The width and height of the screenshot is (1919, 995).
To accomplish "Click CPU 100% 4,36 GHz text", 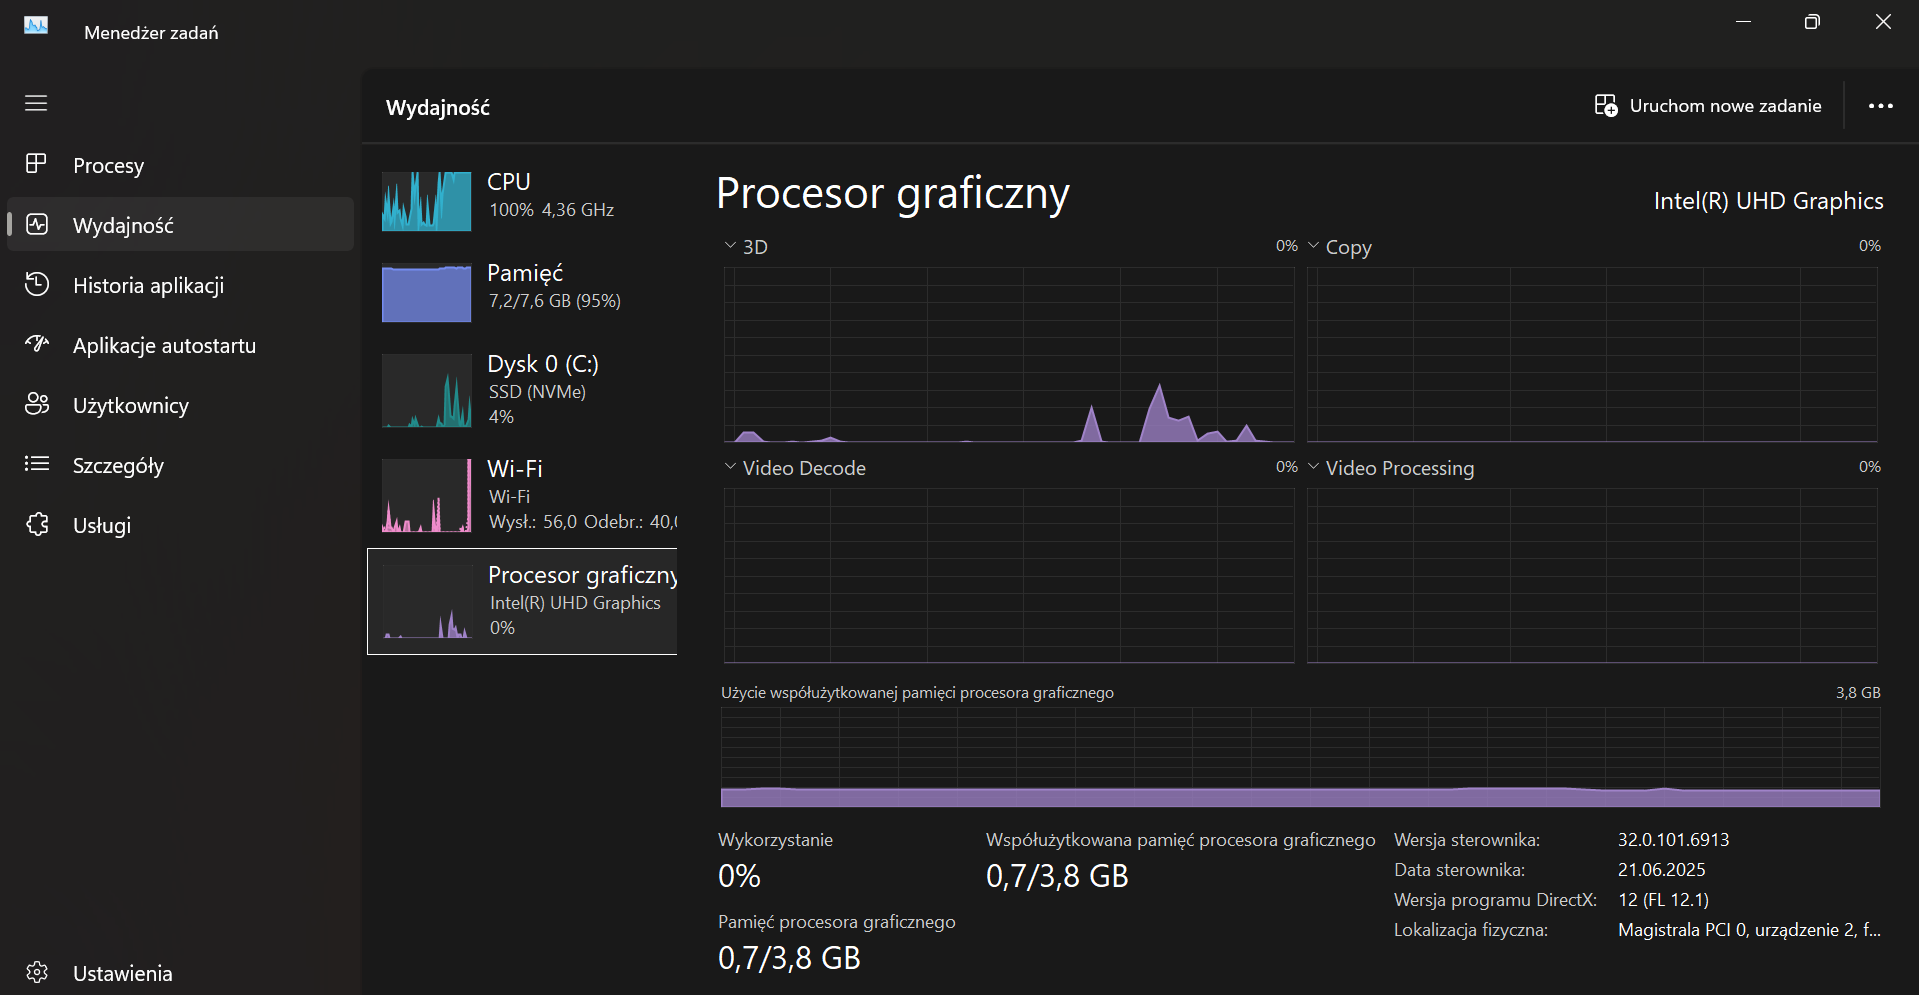I will [551, 210].
